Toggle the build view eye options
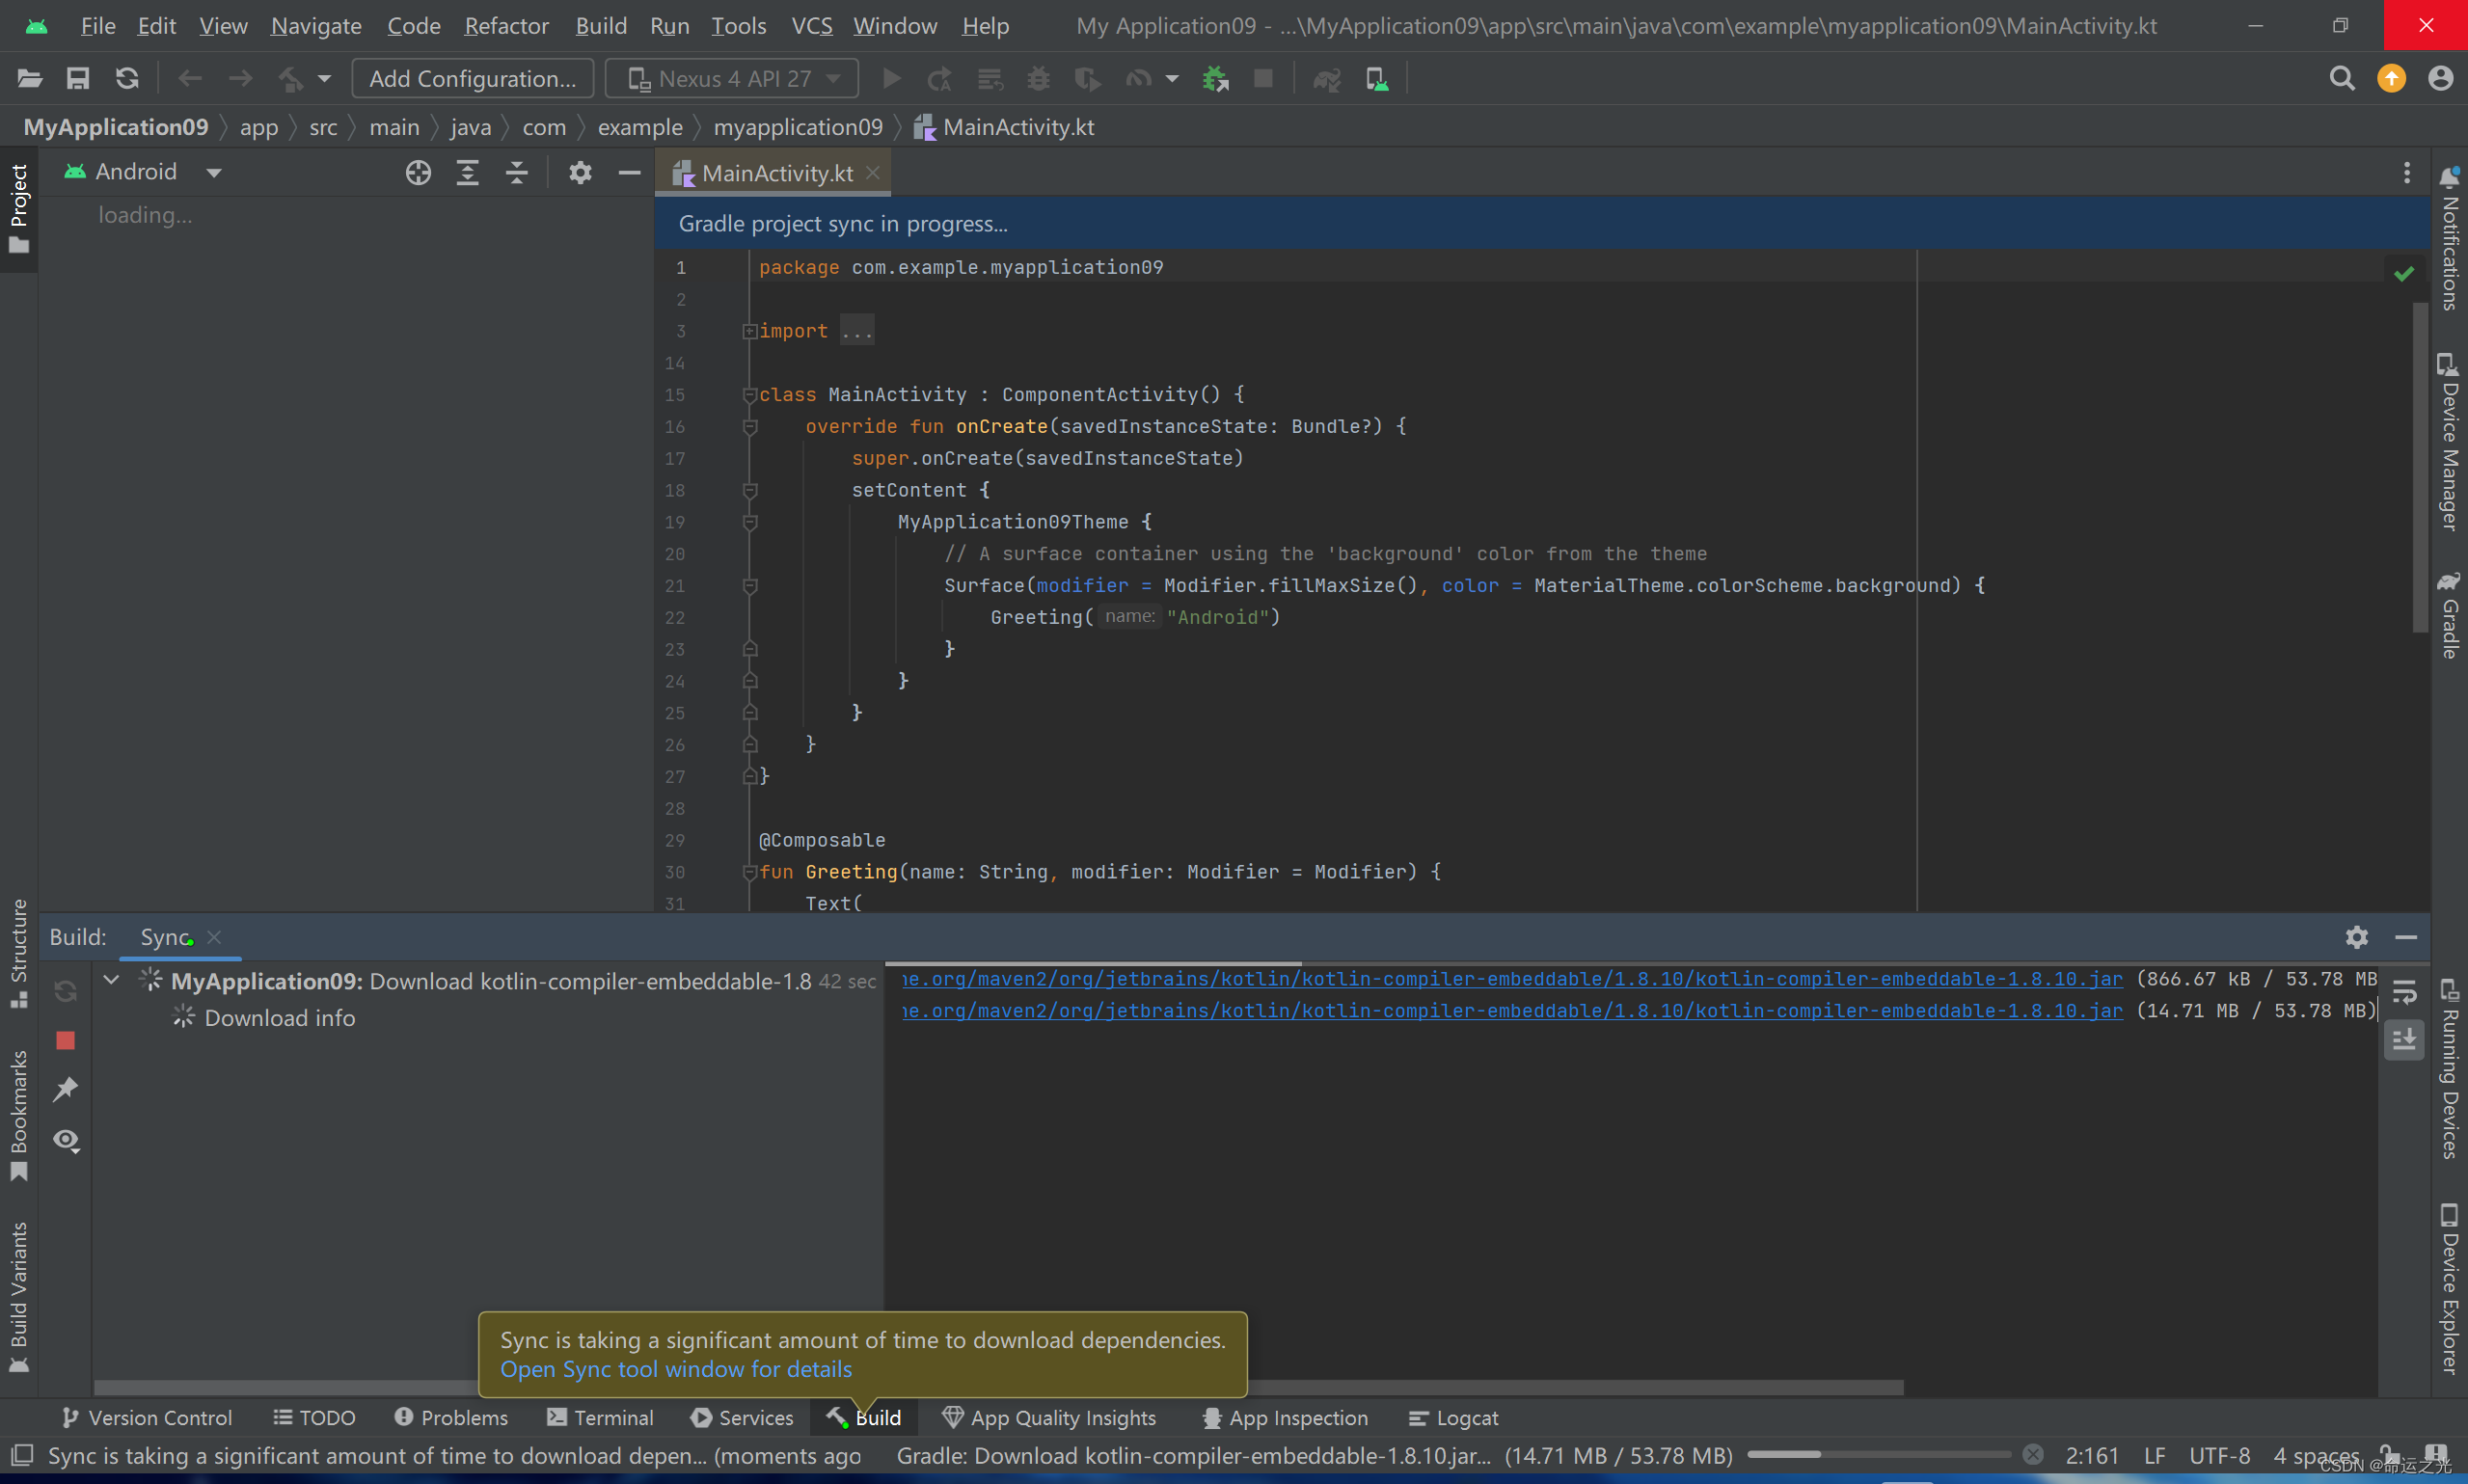This screenshot has width=2468, height=1484. (x=66, y=1140)
